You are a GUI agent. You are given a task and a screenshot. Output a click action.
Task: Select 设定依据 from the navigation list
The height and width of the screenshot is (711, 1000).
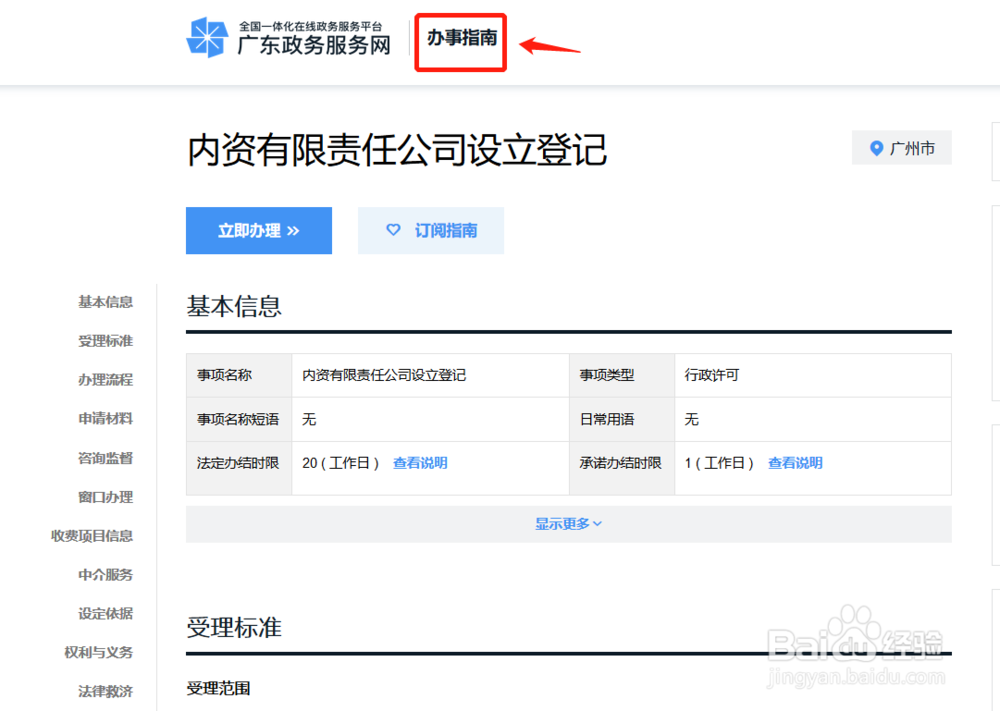(x=104, y=614)
